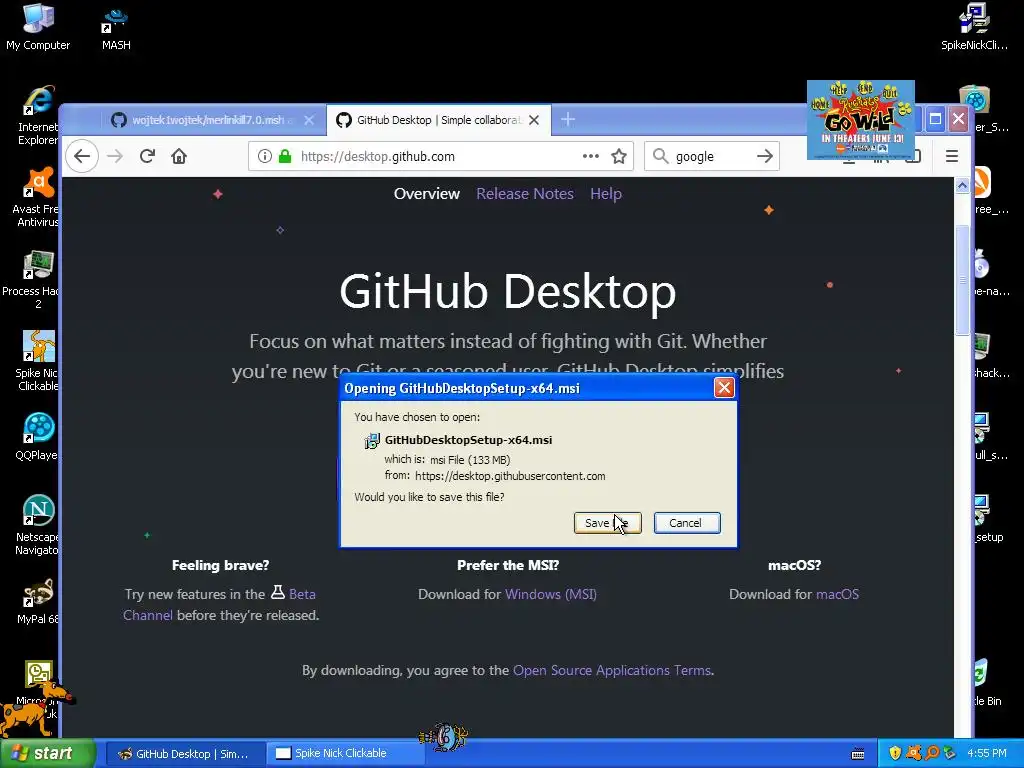This screenshot has width=1024, height=768.
Task: Click the search magnifier icon in search box
Action: coord(660,156)
